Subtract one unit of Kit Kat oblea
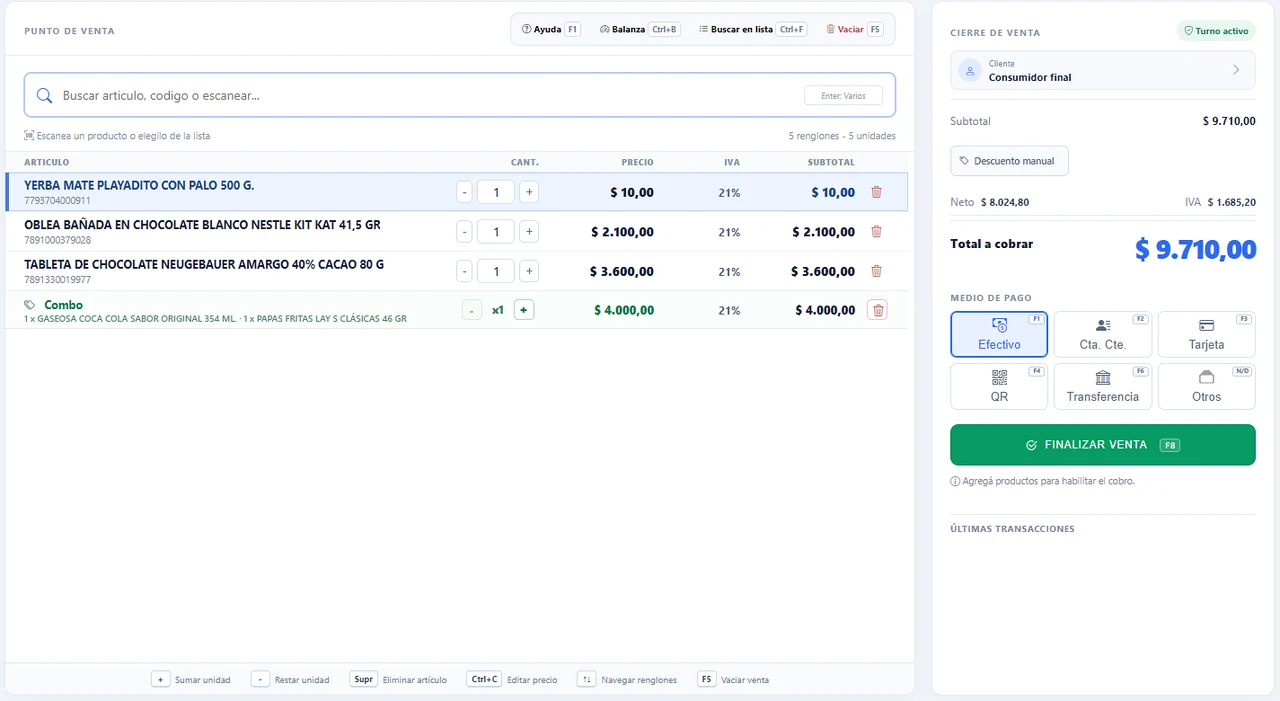 tap(464, 232)
